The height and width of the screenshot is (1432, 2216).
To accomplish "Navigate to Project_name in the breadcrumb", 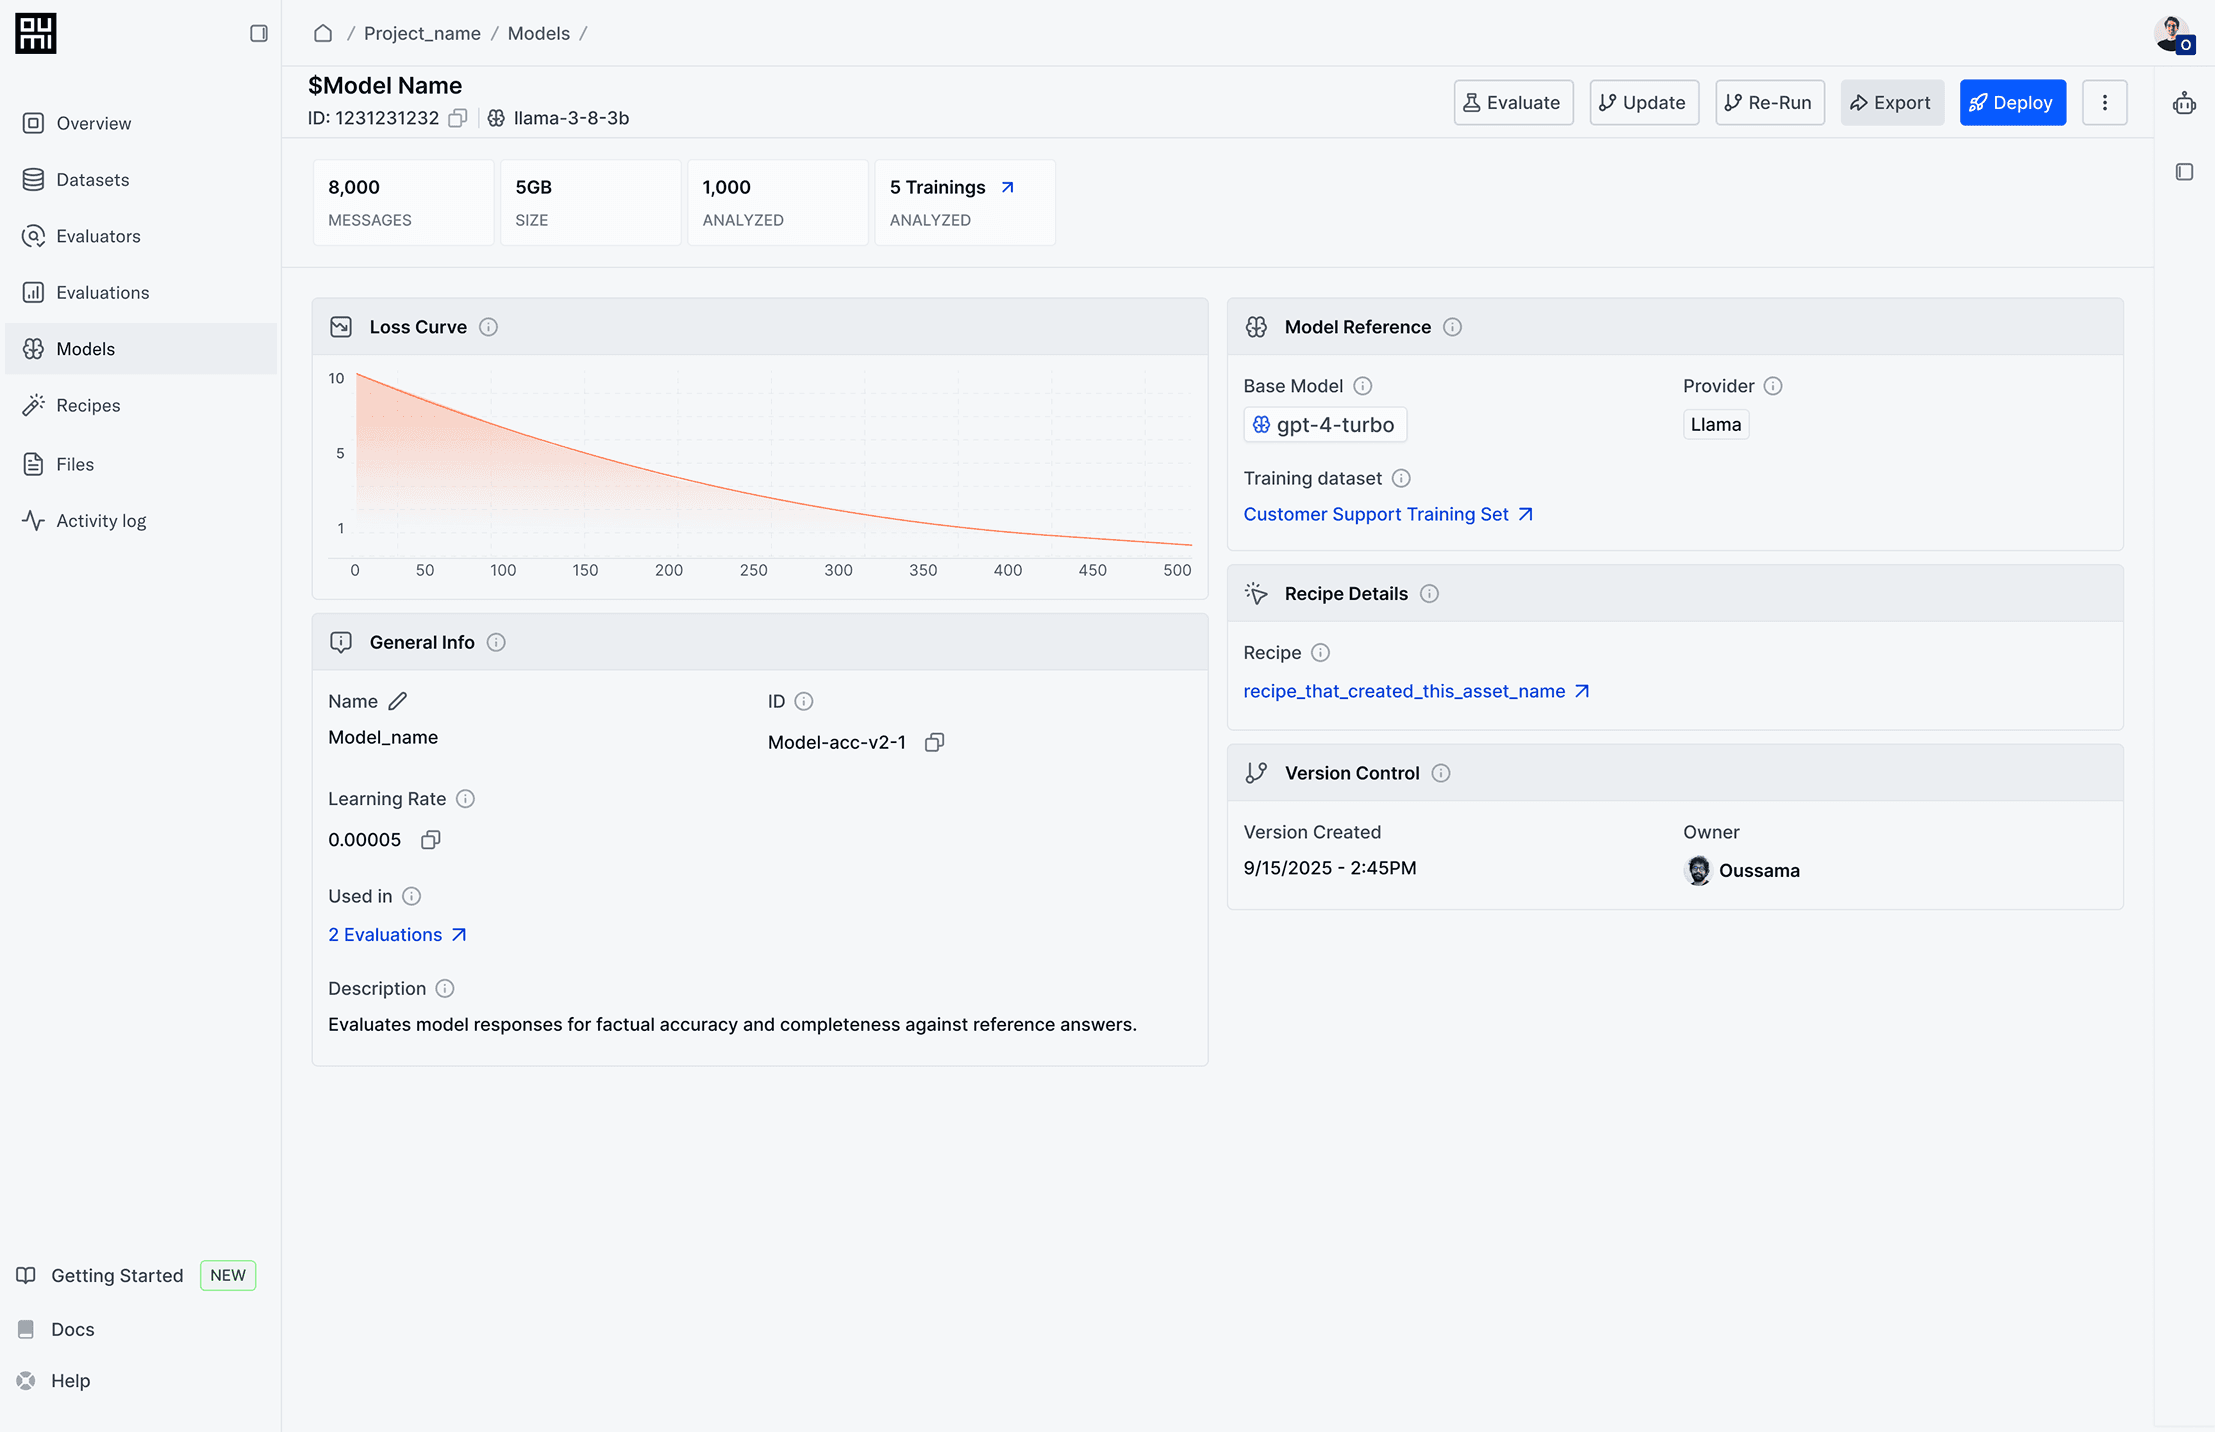I will point(422,33).
